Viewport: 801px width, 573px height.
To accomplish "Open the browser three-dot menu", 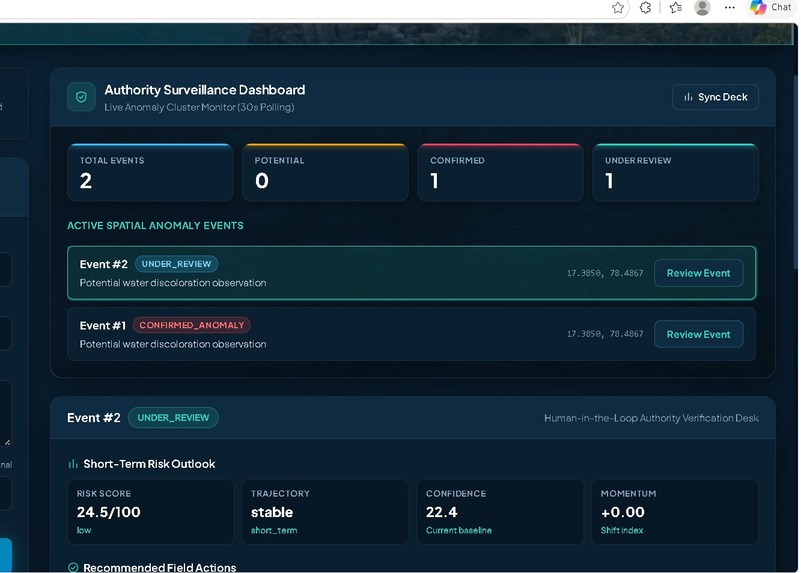I will point(729,8).
